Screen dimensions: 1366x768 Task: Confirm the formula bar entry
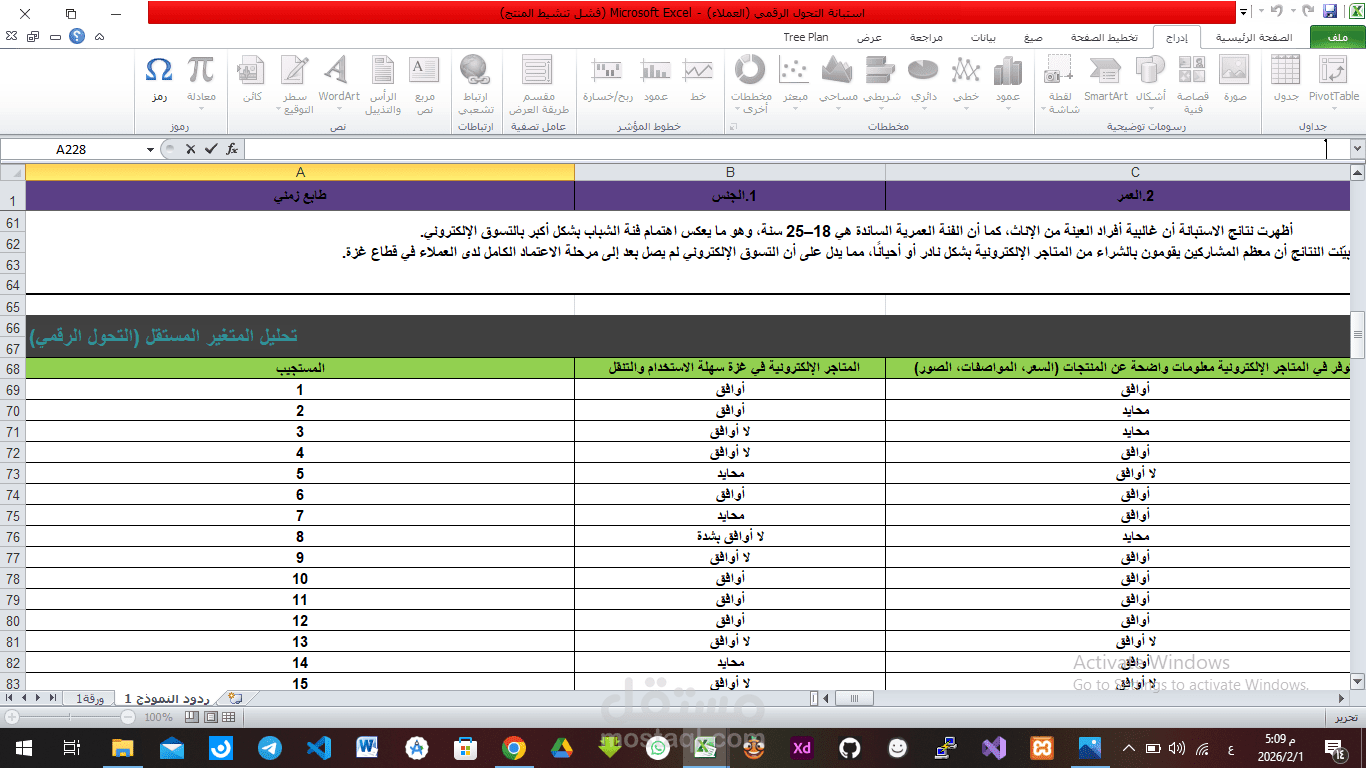tap(210, 149)
